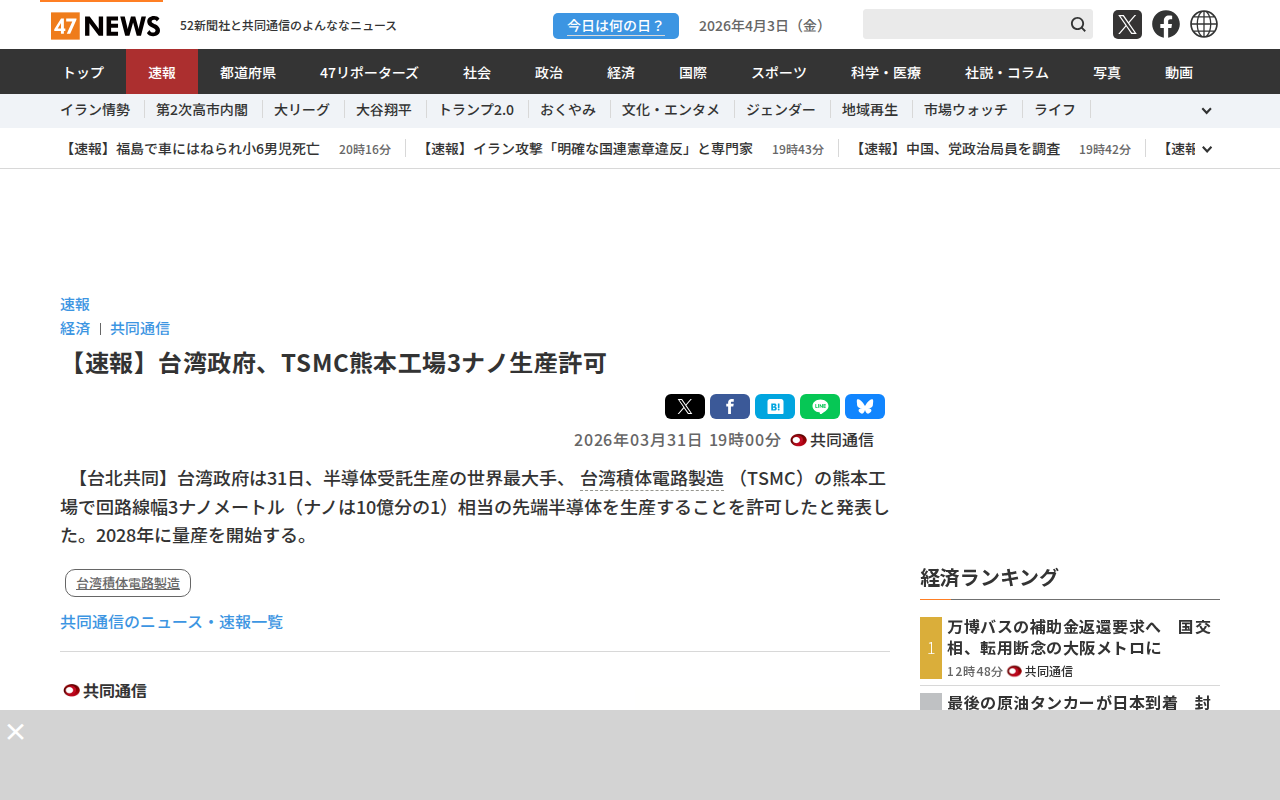Share article to Hatena Bookmark
This screenshot has height=800, width=1280.
pos(775,407)
